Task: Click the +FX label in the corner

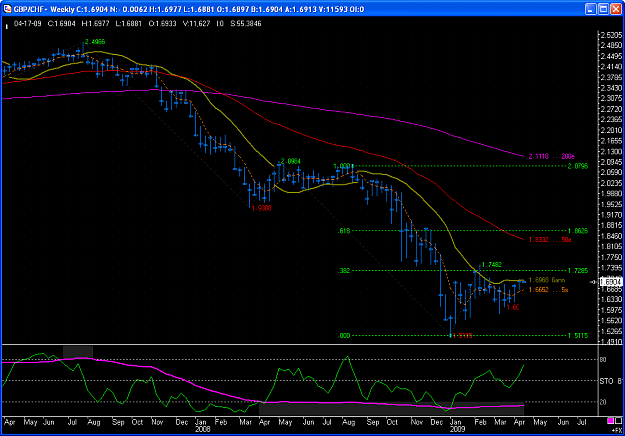Action: [617, 430]
